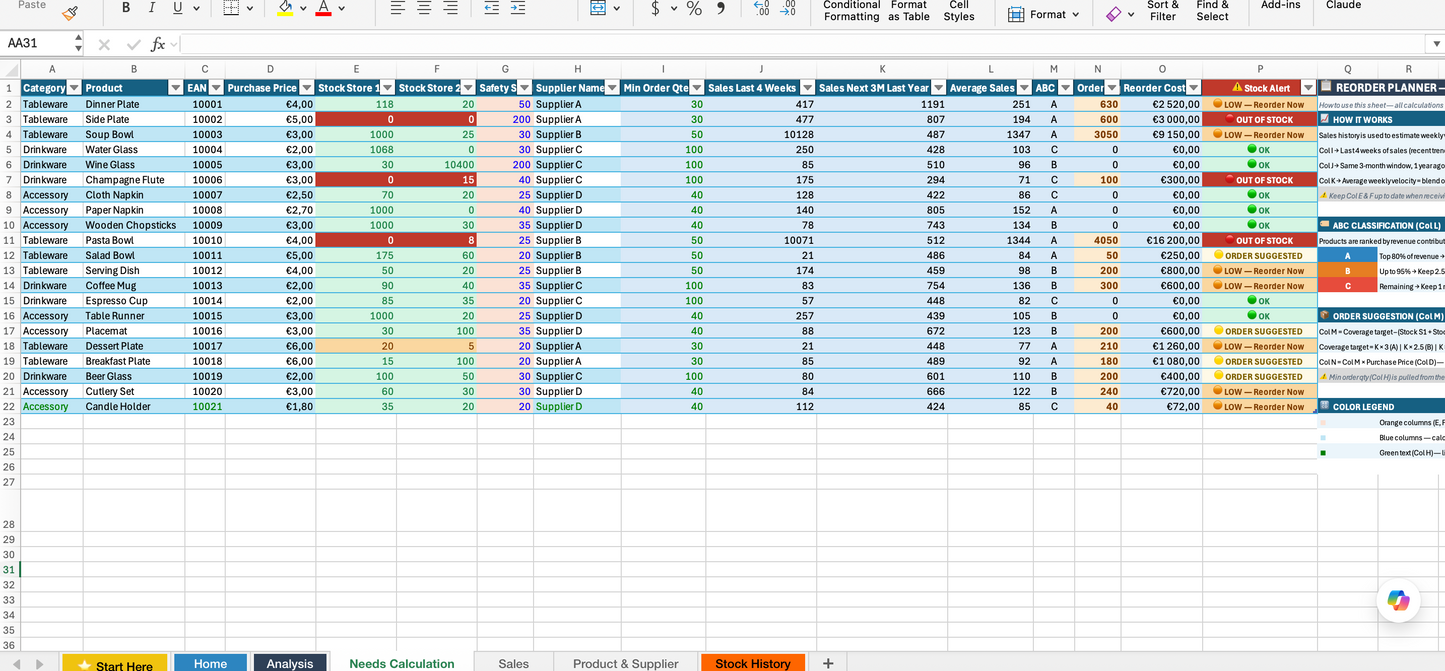
Task: Decrease decimal places
Action: click(x=789, y=8)
